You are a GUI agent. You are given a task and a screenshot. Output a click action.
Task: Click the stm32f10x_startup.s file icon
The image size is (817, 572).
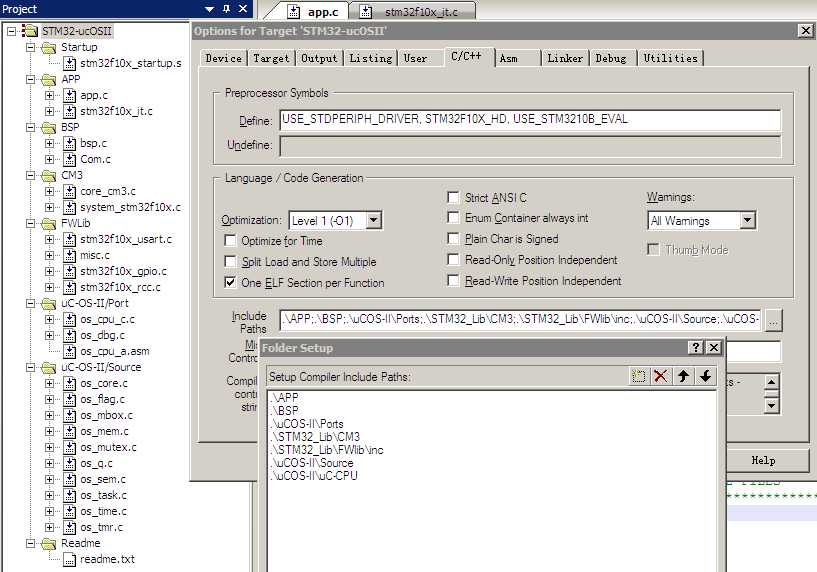(69, 63)
